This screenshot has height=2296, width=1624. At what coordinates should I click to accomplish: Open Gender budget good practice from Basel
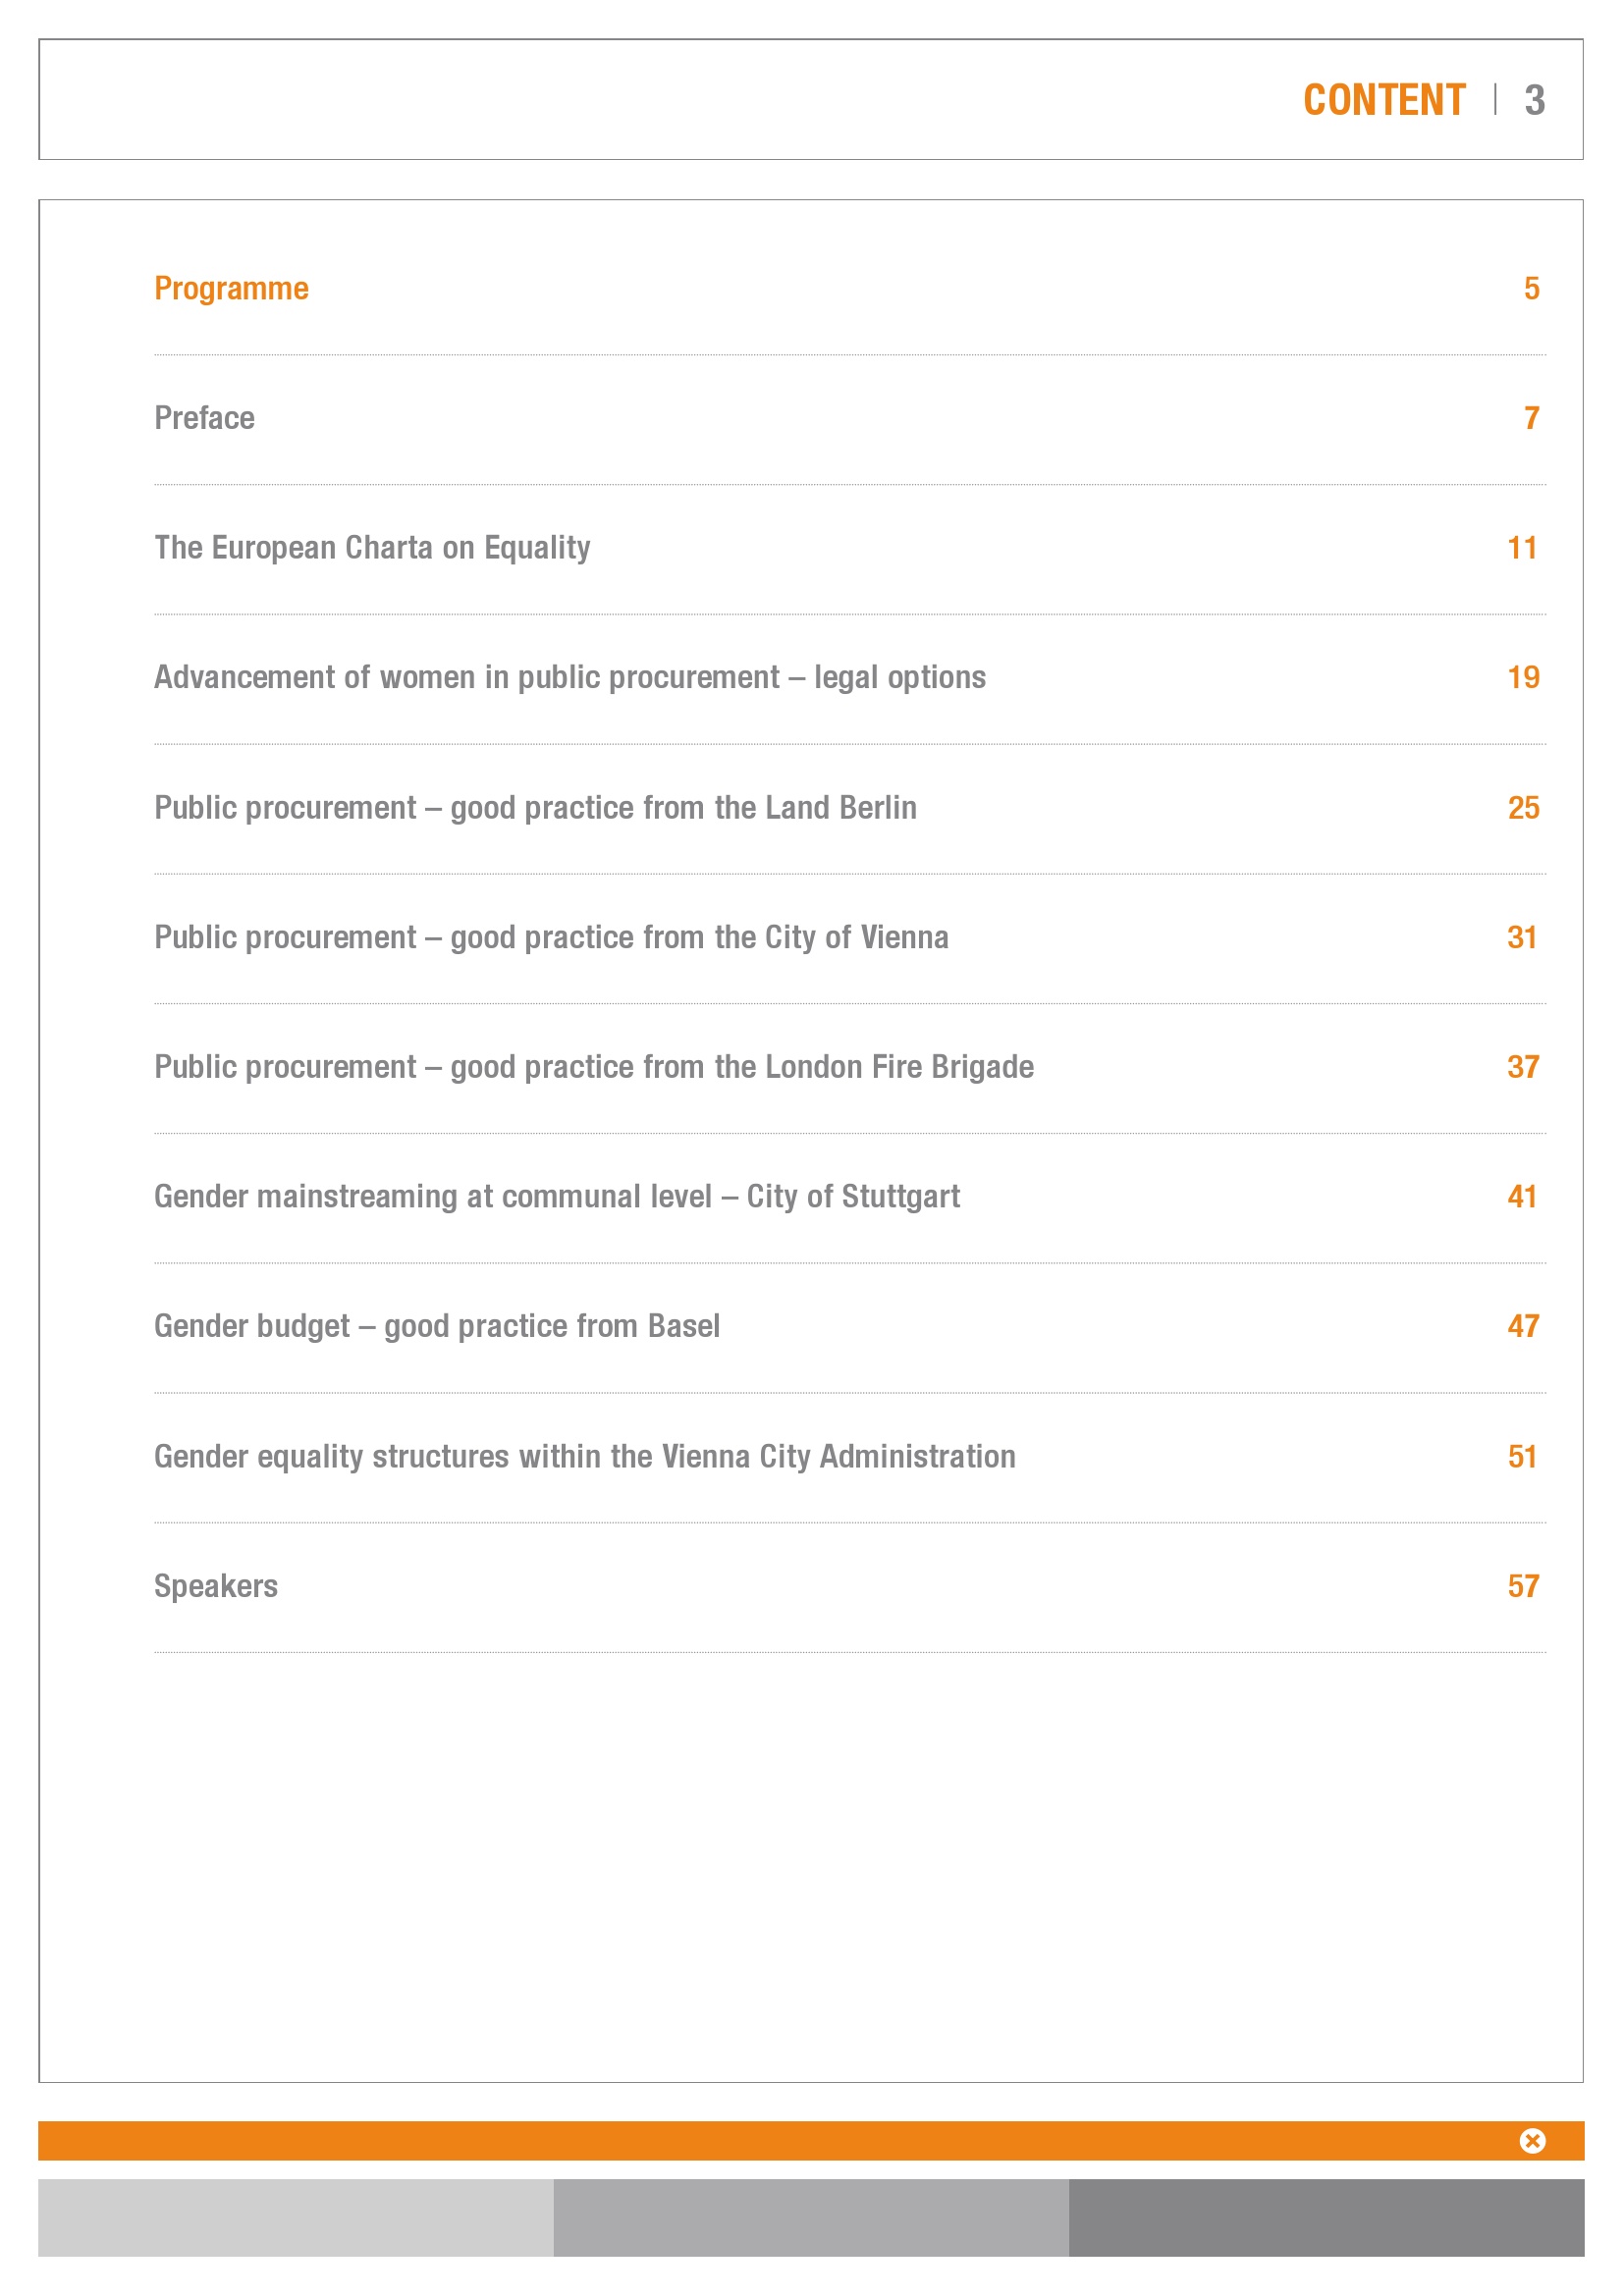[437, 1327]
